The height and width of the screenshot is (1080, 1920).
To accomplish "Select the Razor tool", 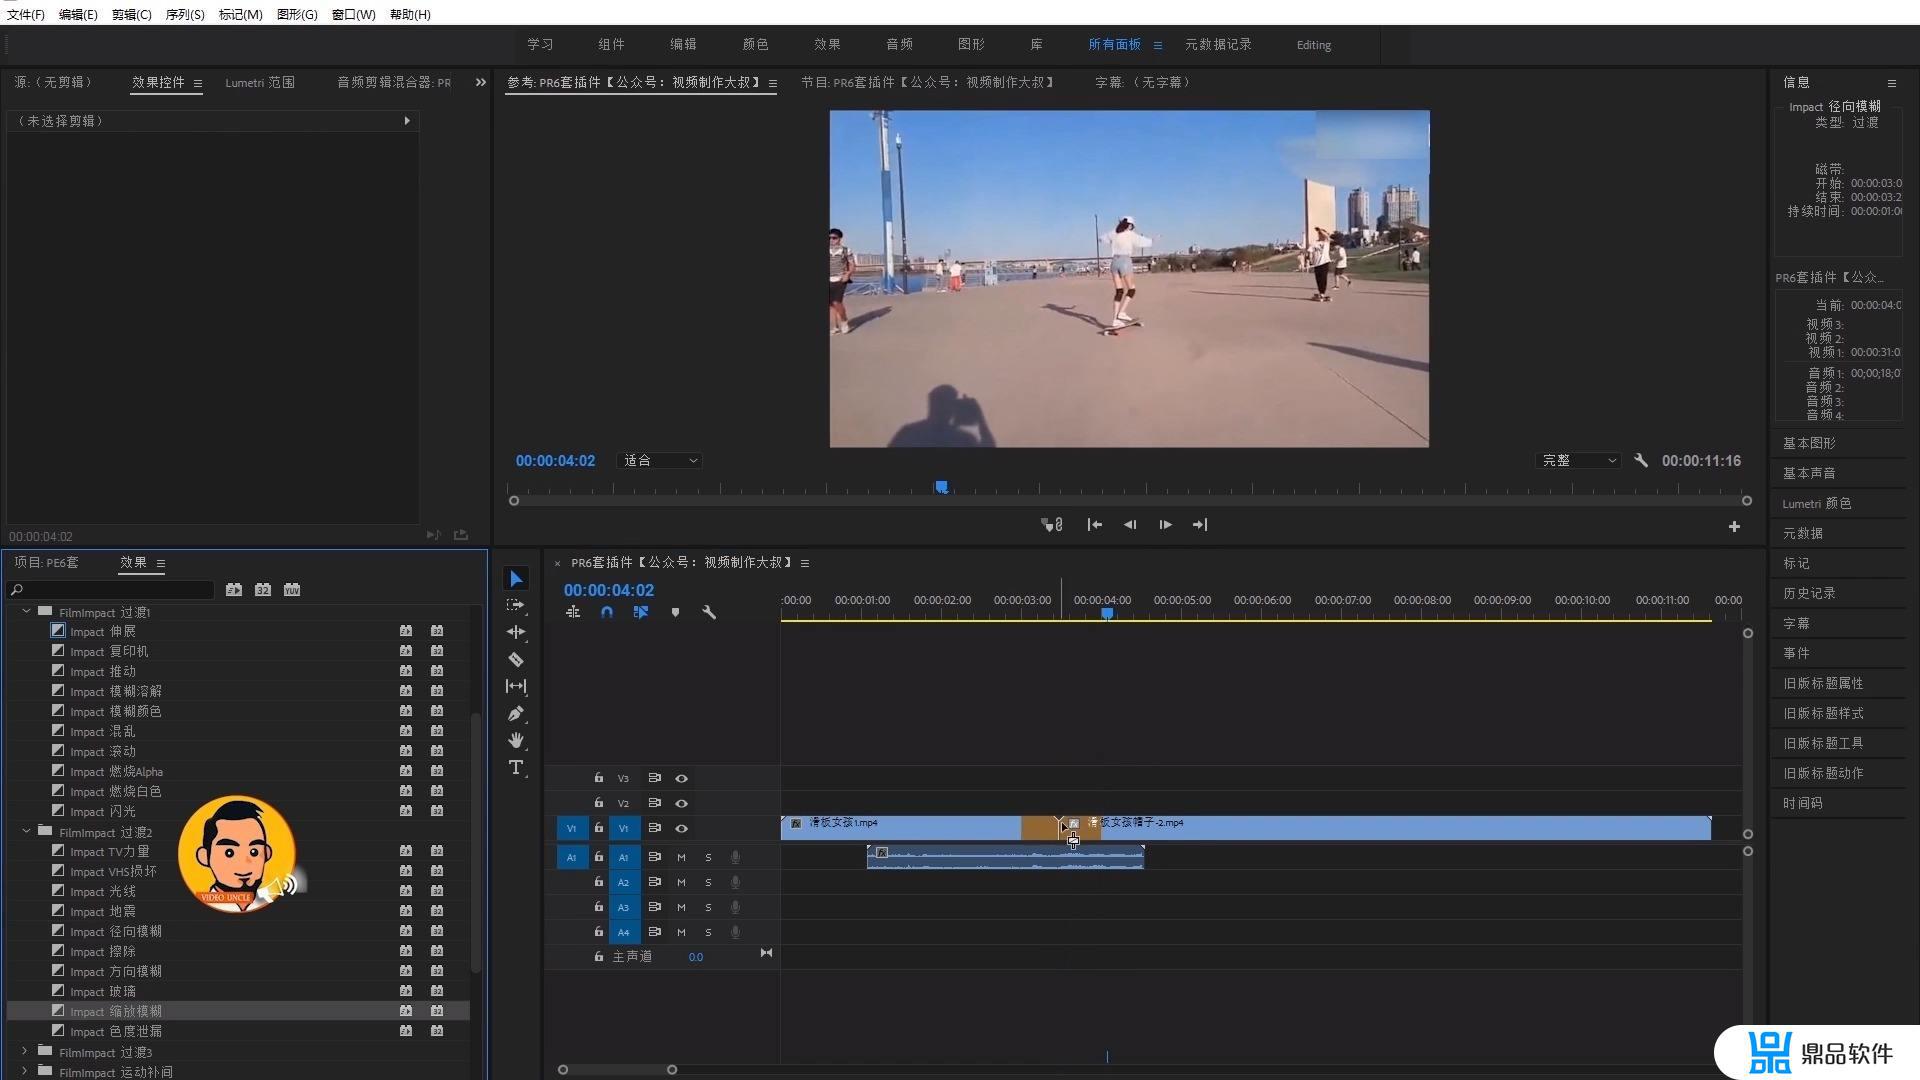I will coord(516,659).
